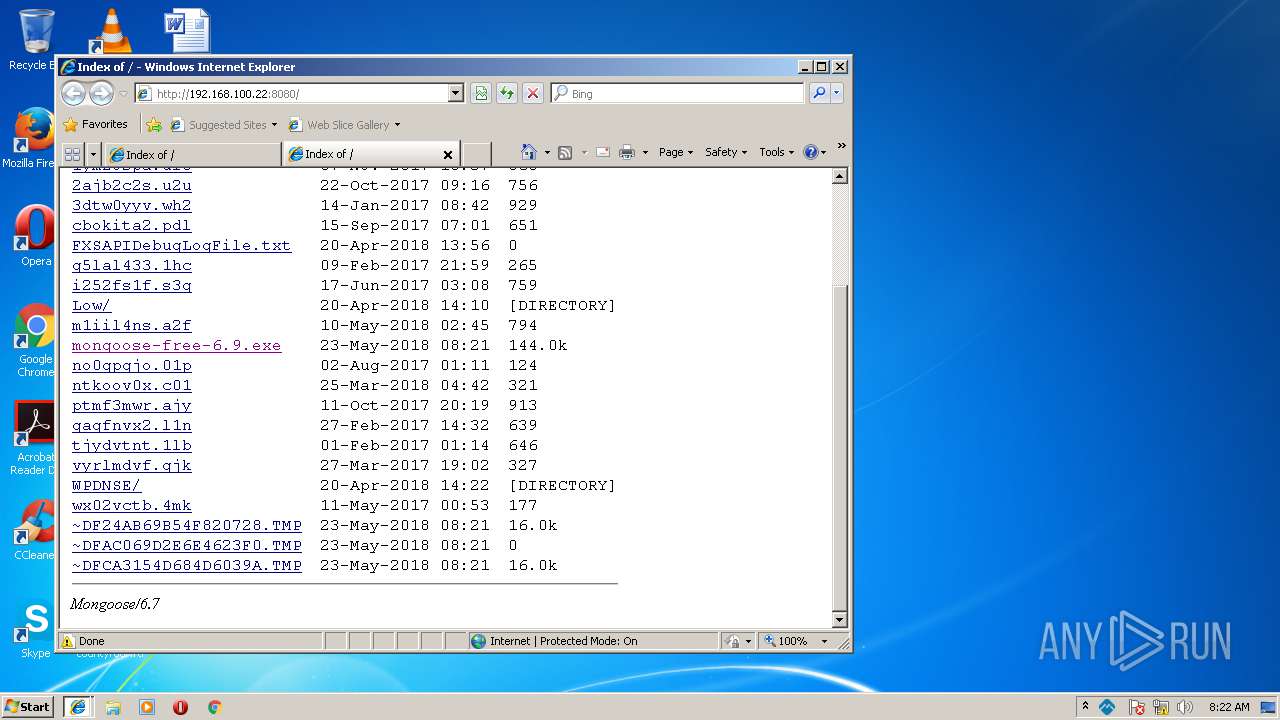Image resolution: width=1280 pixels, height=720 pixels.
Task: Click the protected mode security status icon
Action: (x=733, y=641)
